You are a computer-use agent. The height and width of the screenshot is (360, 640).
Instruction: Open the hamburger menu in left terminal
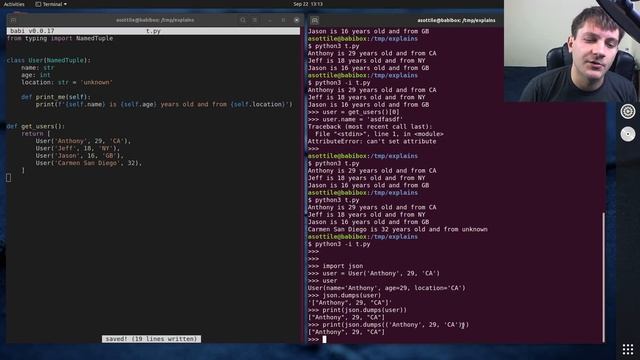255,20
